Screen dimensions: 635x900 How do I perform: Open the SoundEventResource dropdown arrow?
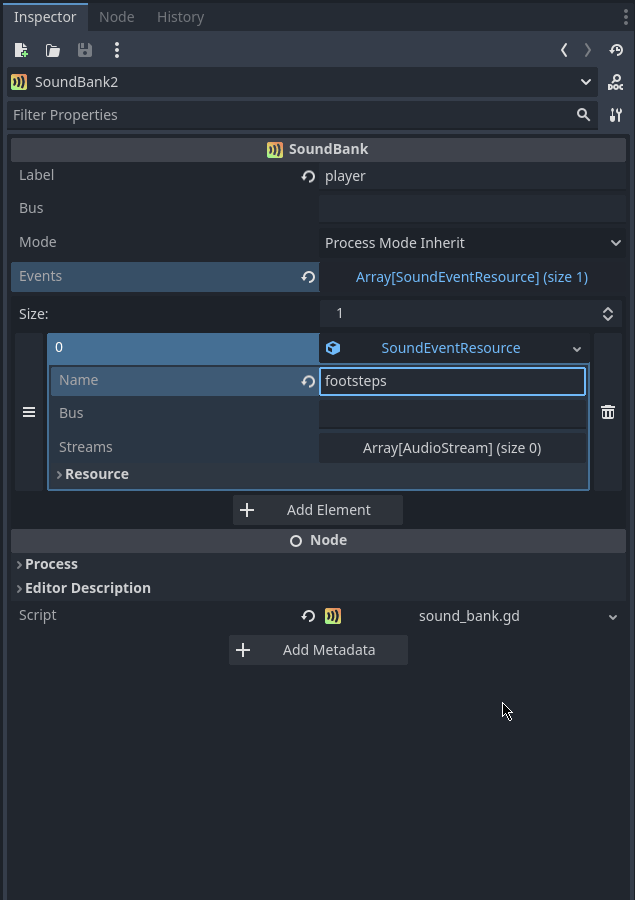pos(577,349)
